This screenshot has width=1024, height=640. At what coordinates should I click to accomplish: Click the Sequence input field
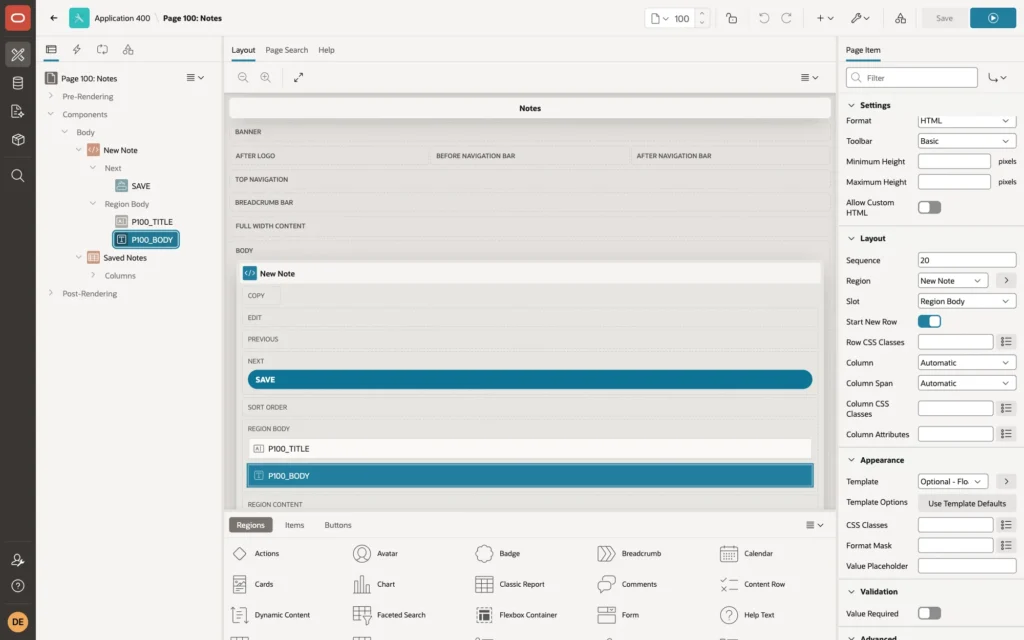pyautogui.click(x=967, y=261)
